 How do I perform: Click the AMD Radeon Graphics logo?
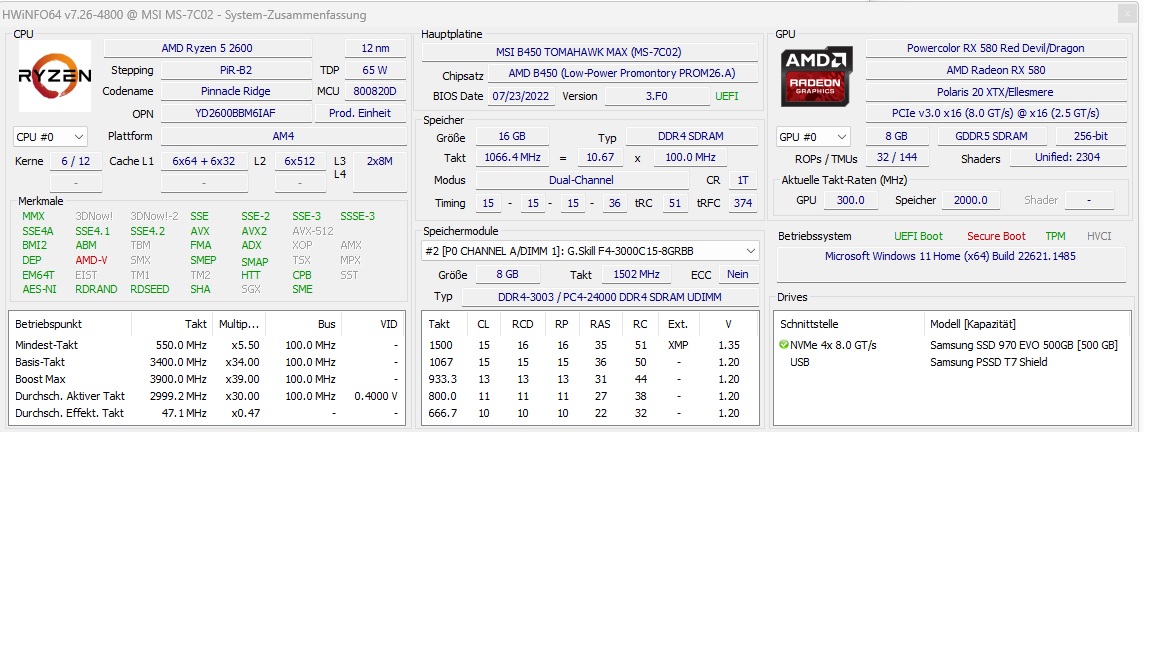point(816,76)
